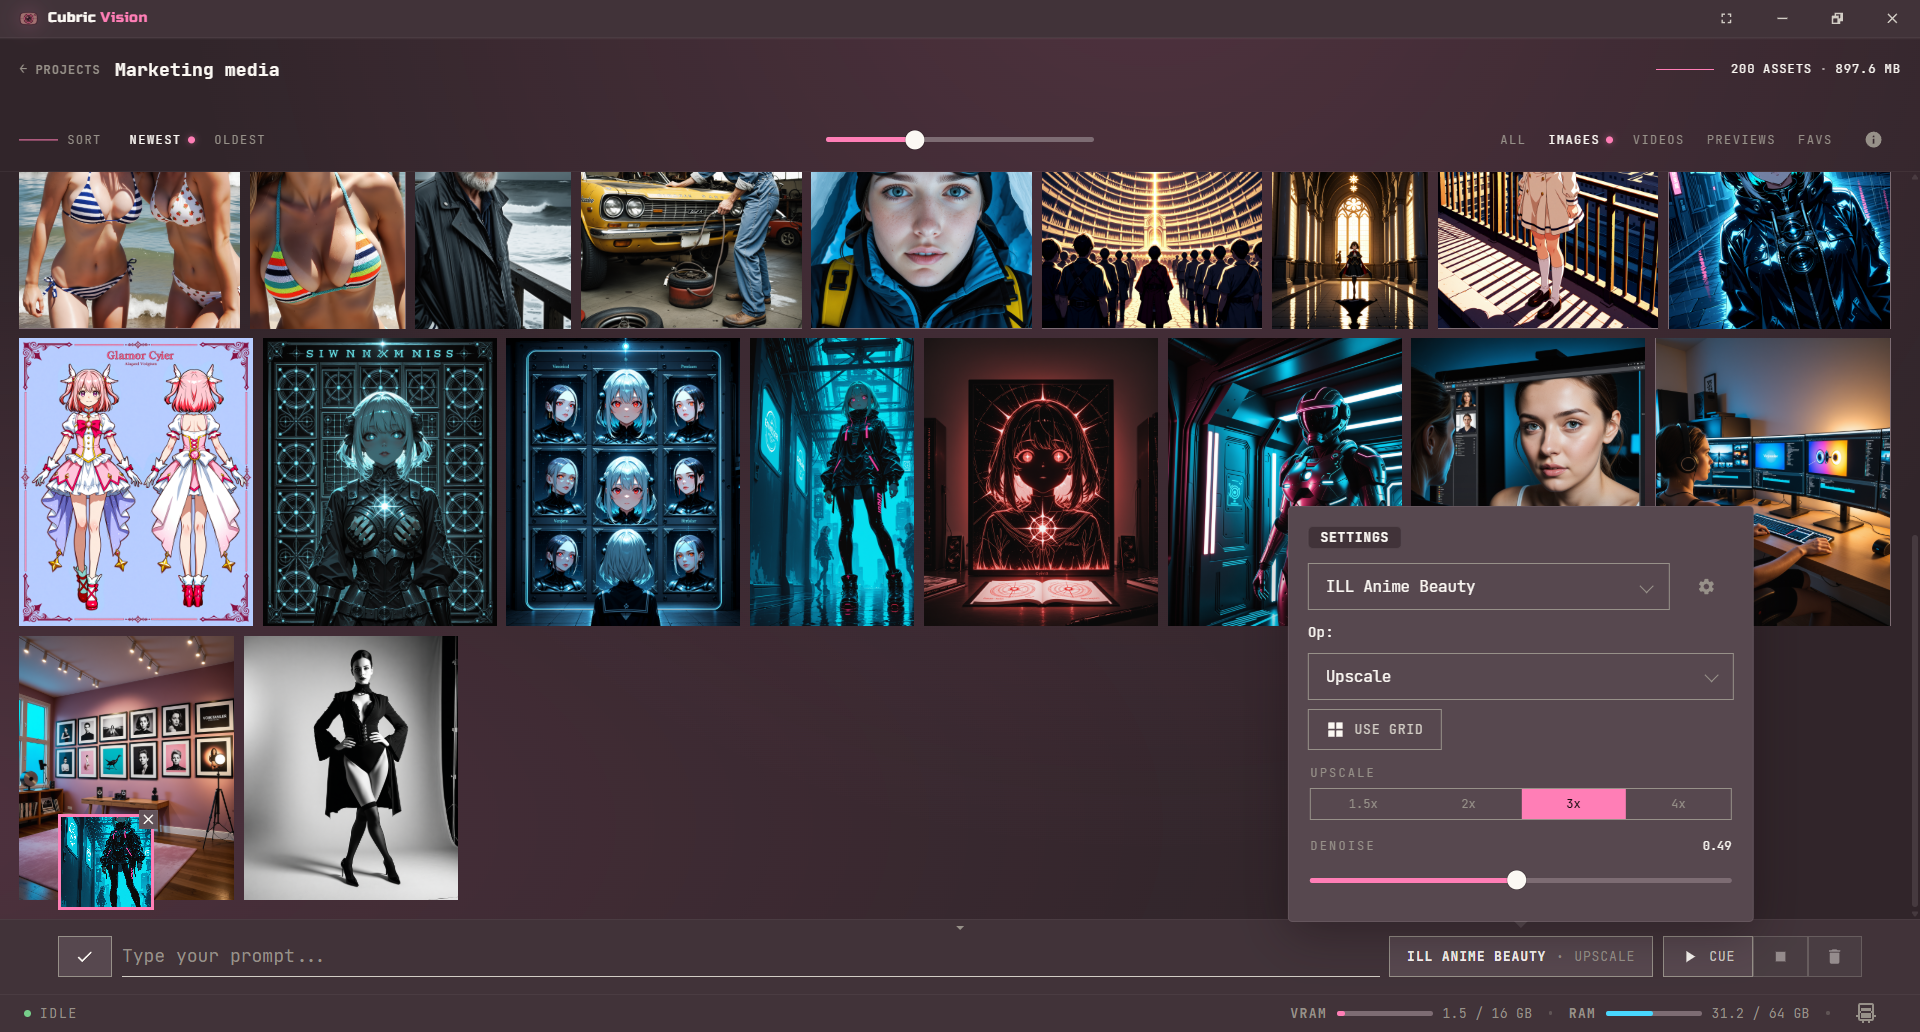The image size is (1920, 1032).
Task: Open the nine-portrait anime grid thumbnail
Action: pos(623,482)
